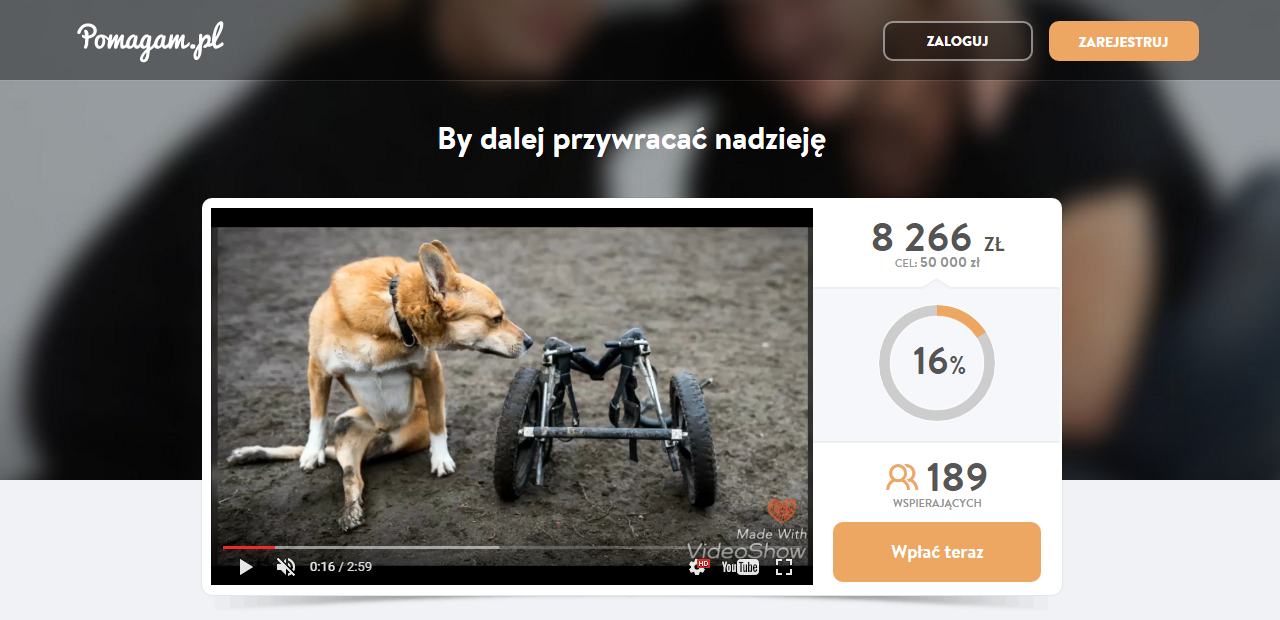This screenshot has width=1280, height=620.
Task: Unmute the video using the speaker icon
Action: point(286,567)
